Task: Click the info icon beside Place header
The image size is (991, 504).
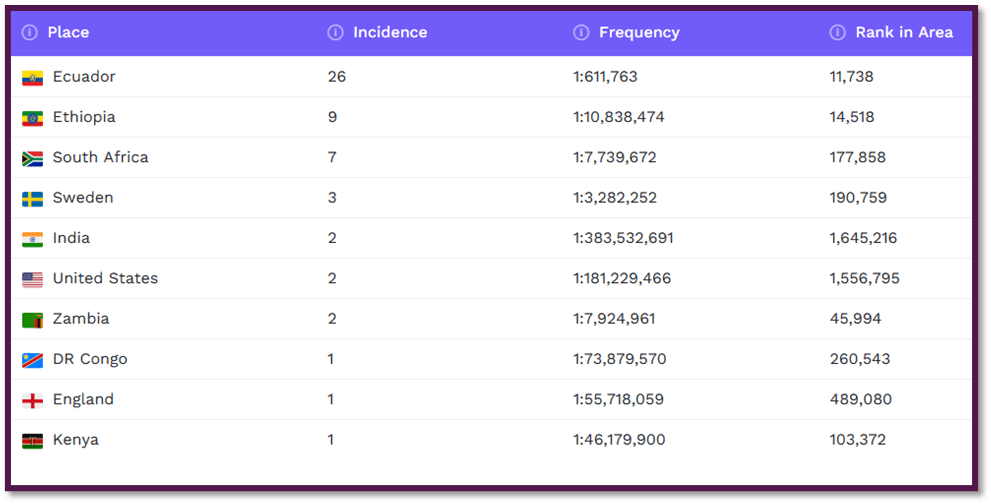Action: tap(29, 33)
